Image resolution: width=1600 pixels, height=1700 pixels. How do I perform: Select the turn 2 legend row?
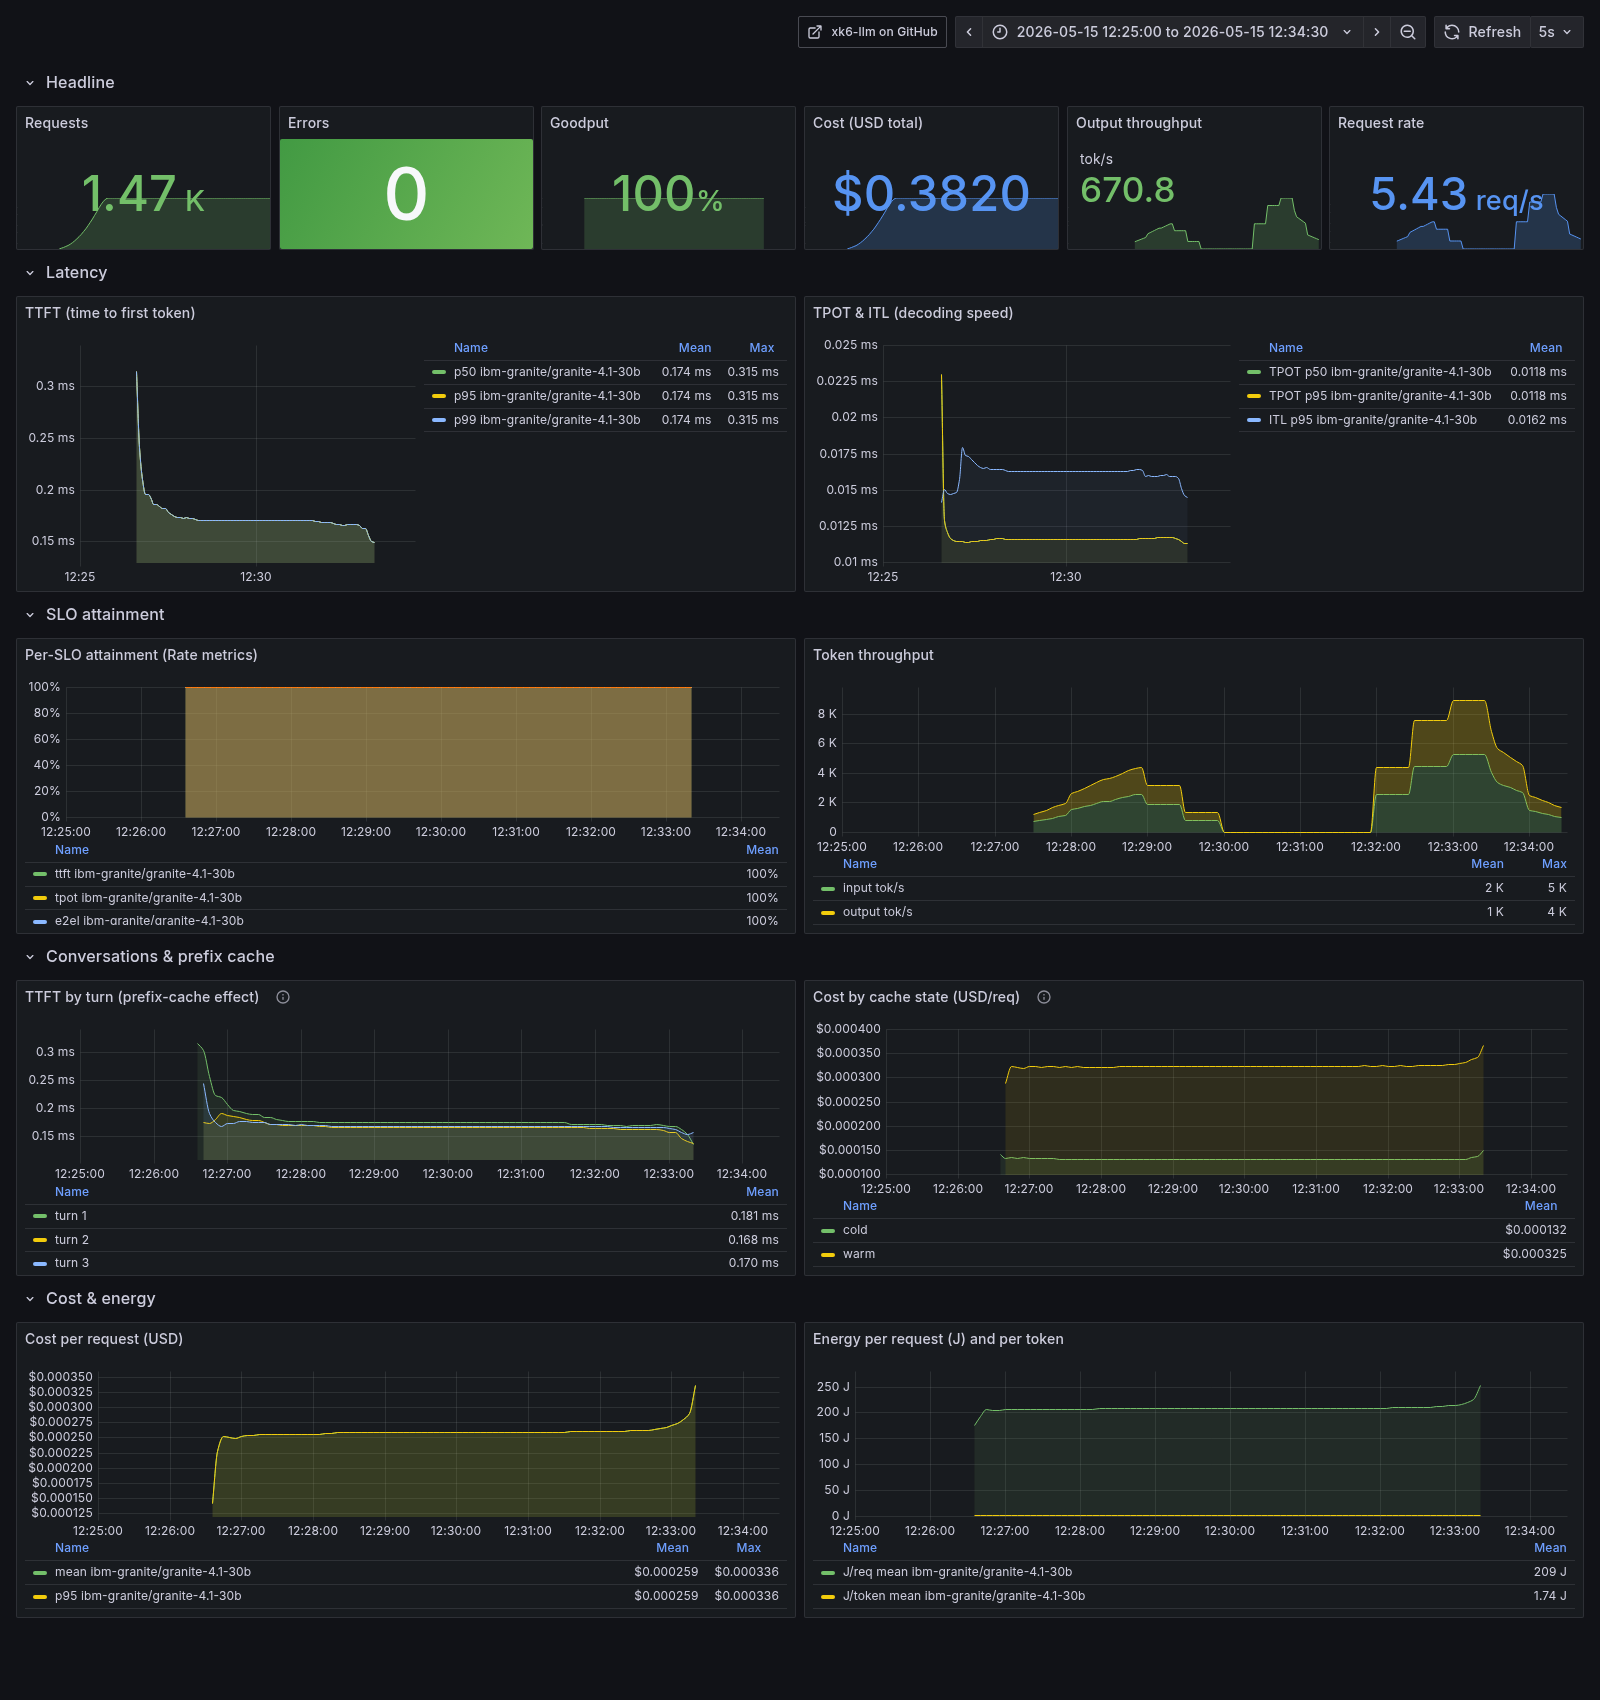coord(406,1240)
